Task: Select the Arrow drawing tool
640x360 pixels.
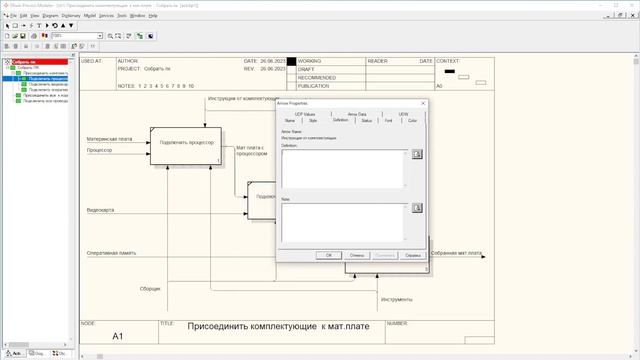Action: (23, 26)
